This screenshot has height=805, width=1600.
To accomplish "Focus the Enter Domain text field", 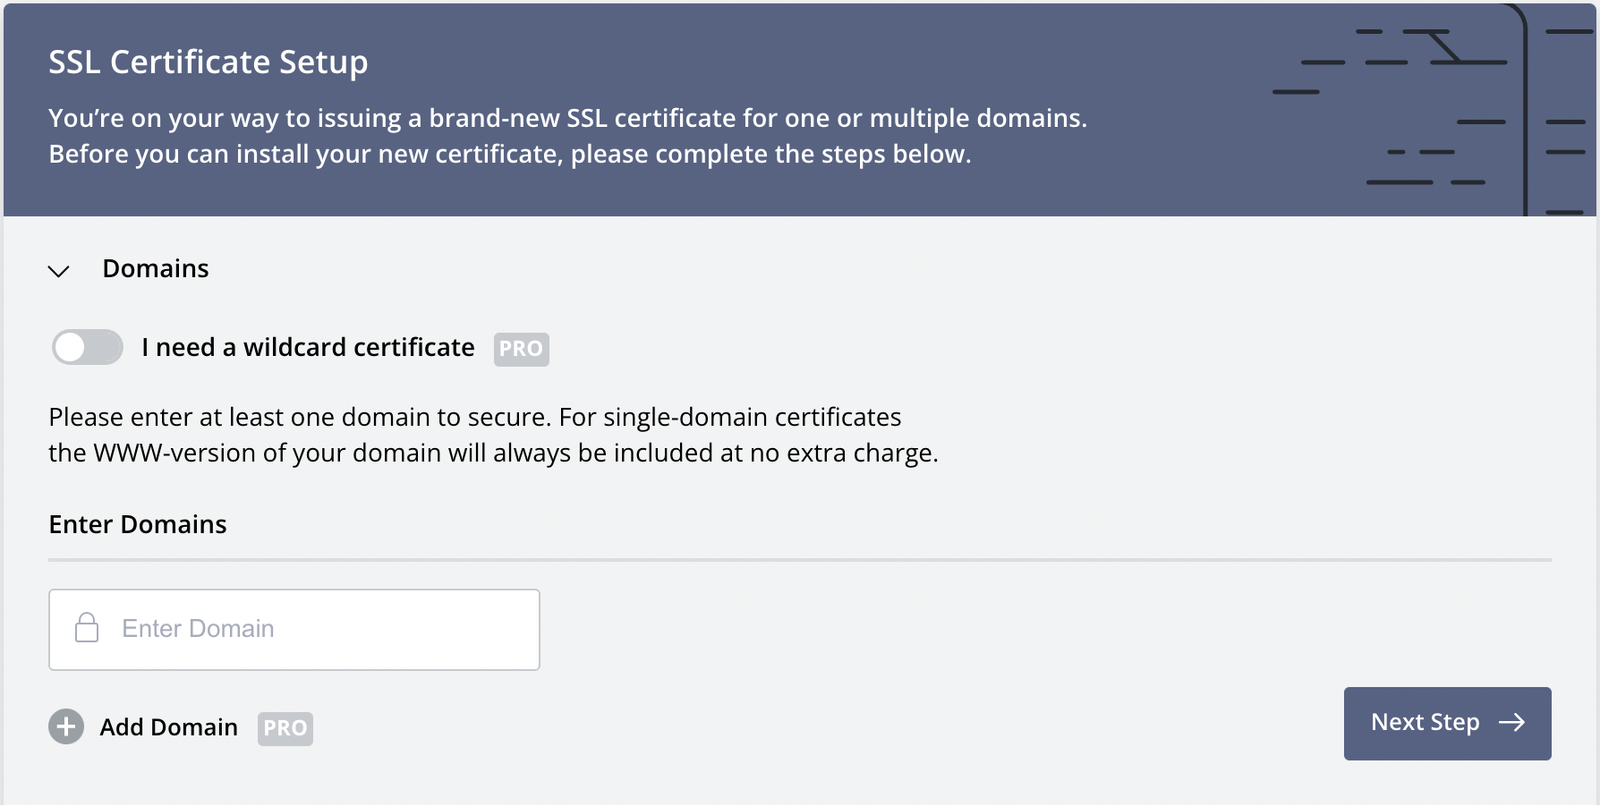I will point(320,629).
